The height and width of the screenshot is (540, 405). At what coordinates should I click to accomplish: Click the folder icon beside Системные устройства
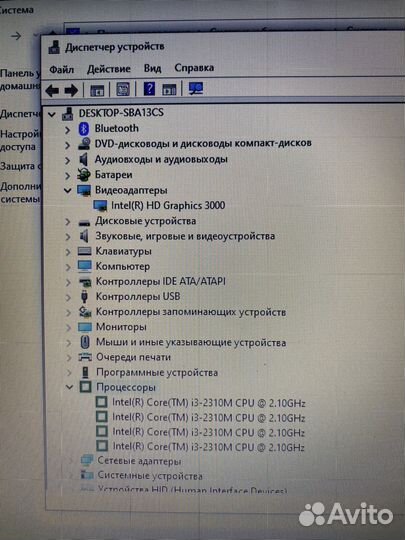tap(87, 475)
